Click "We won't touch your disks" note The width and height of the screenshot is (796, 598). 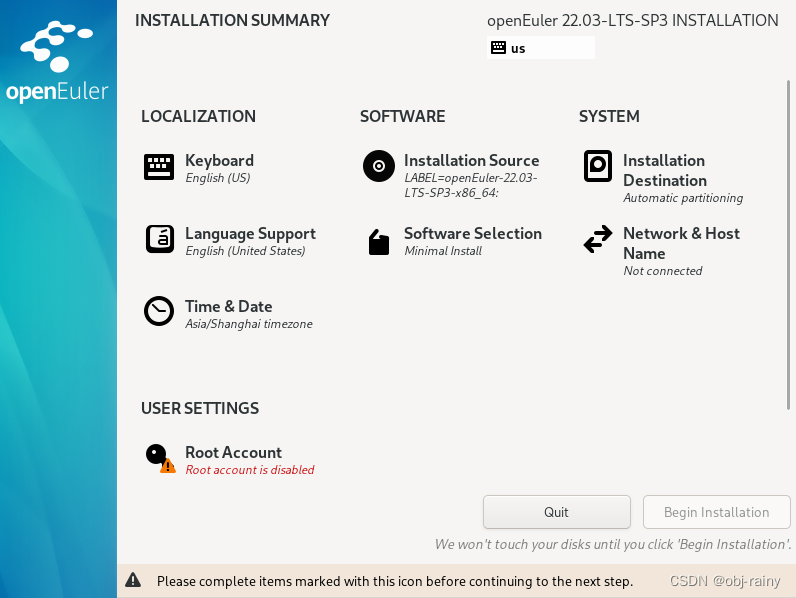click(x=613, y=544)
